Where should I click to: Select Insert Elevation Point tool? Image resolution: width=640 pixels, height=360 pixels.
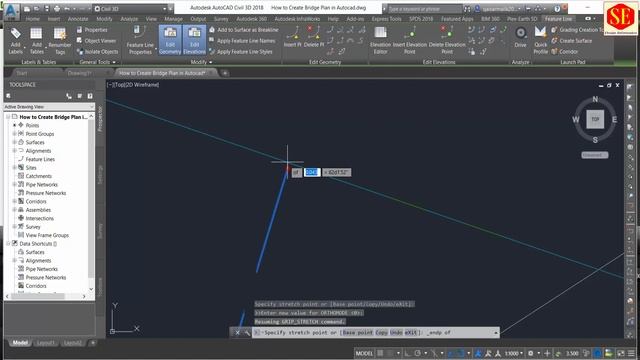tap(409, 40)
